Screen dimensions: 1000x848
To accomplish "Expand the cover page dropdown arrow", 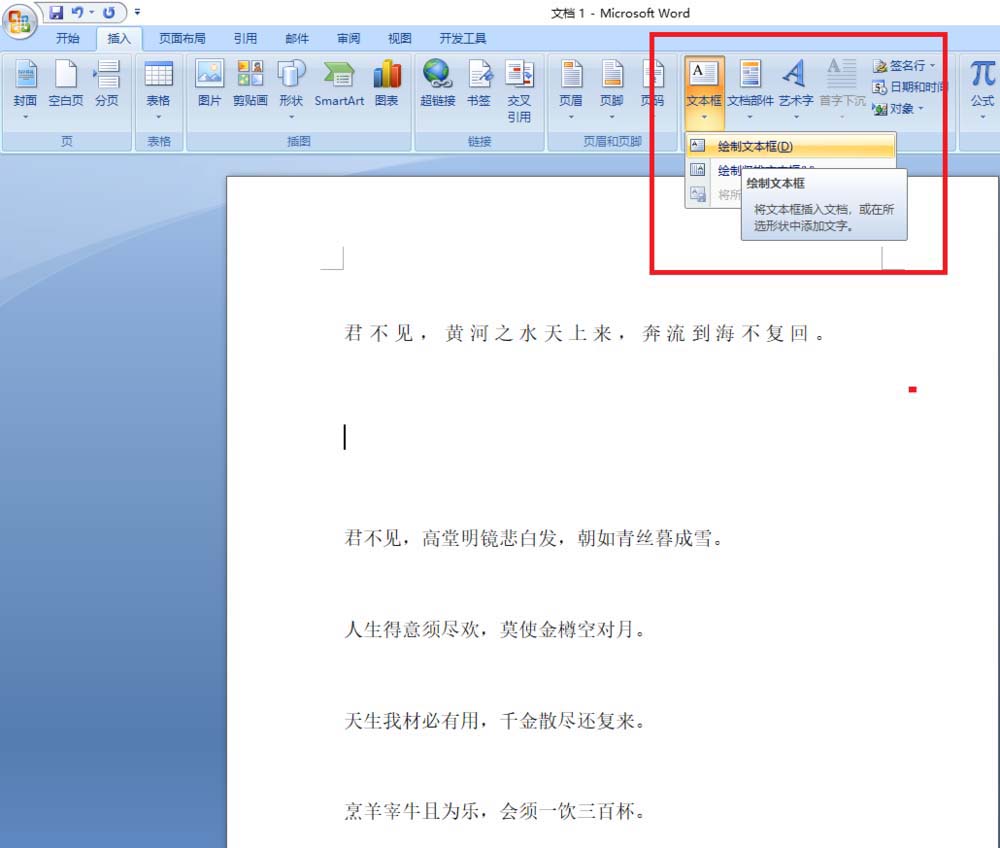I will [26, 117].
